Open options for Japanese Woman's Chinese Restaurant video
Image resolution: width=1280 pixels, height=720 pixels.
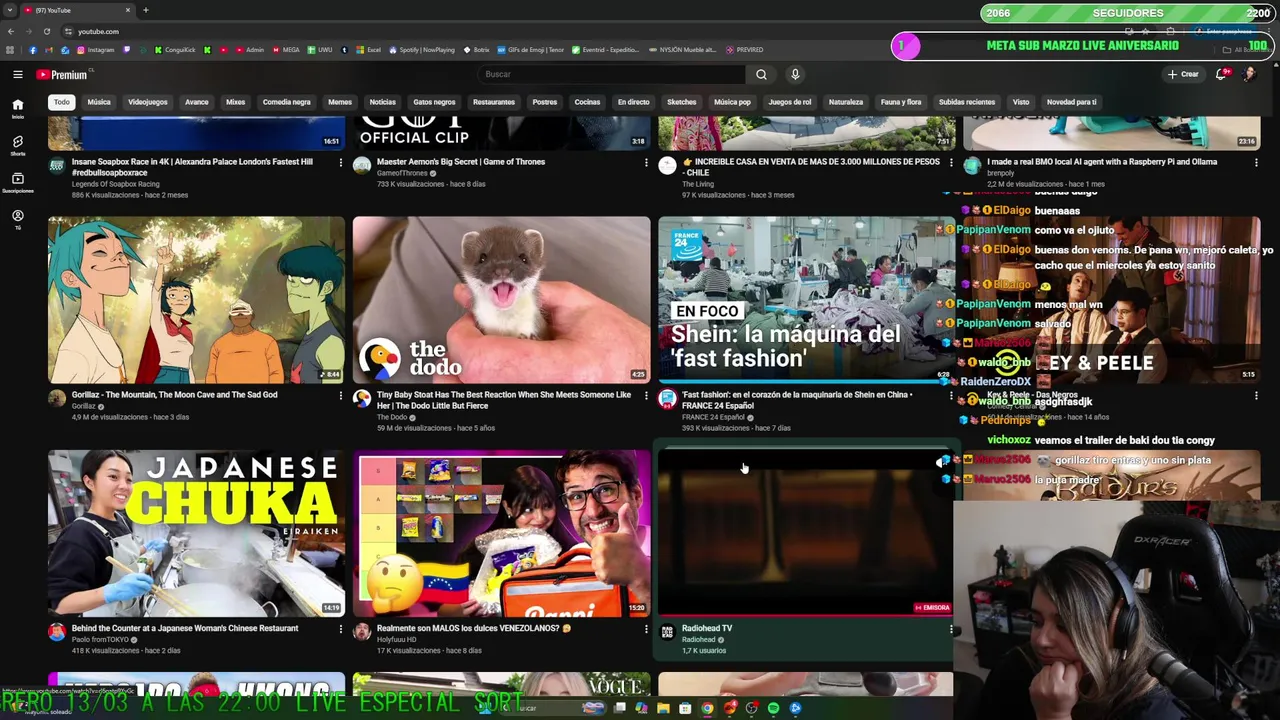pos(340,629)
